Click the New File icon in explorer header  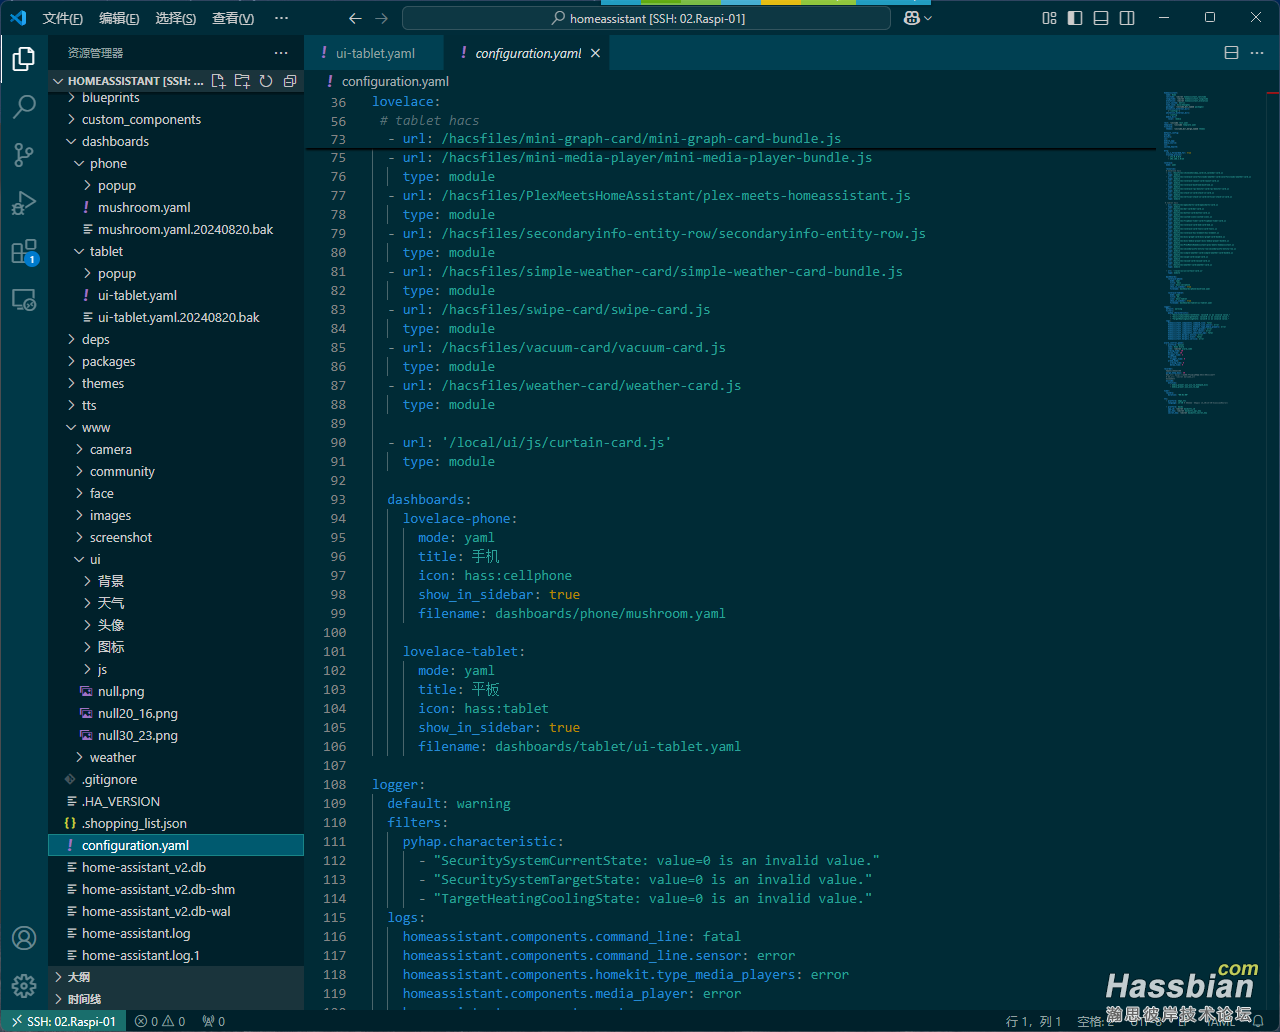tap(218, 81)
